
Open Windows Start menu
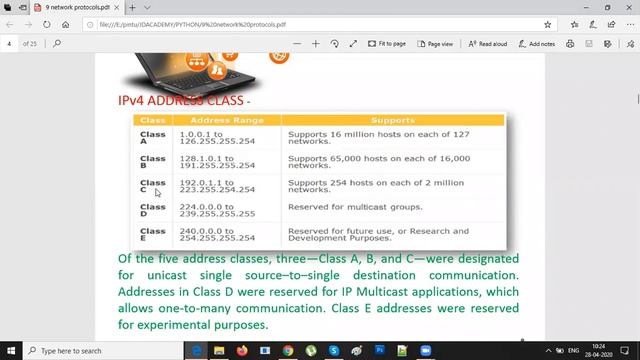[11, 351]
